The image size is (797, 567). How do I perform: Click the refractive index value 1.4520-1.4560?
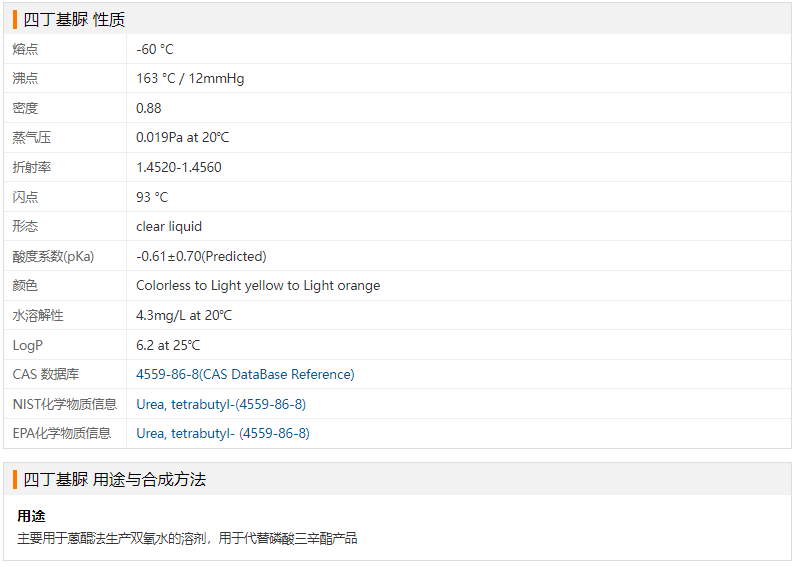tap(179, 167)
